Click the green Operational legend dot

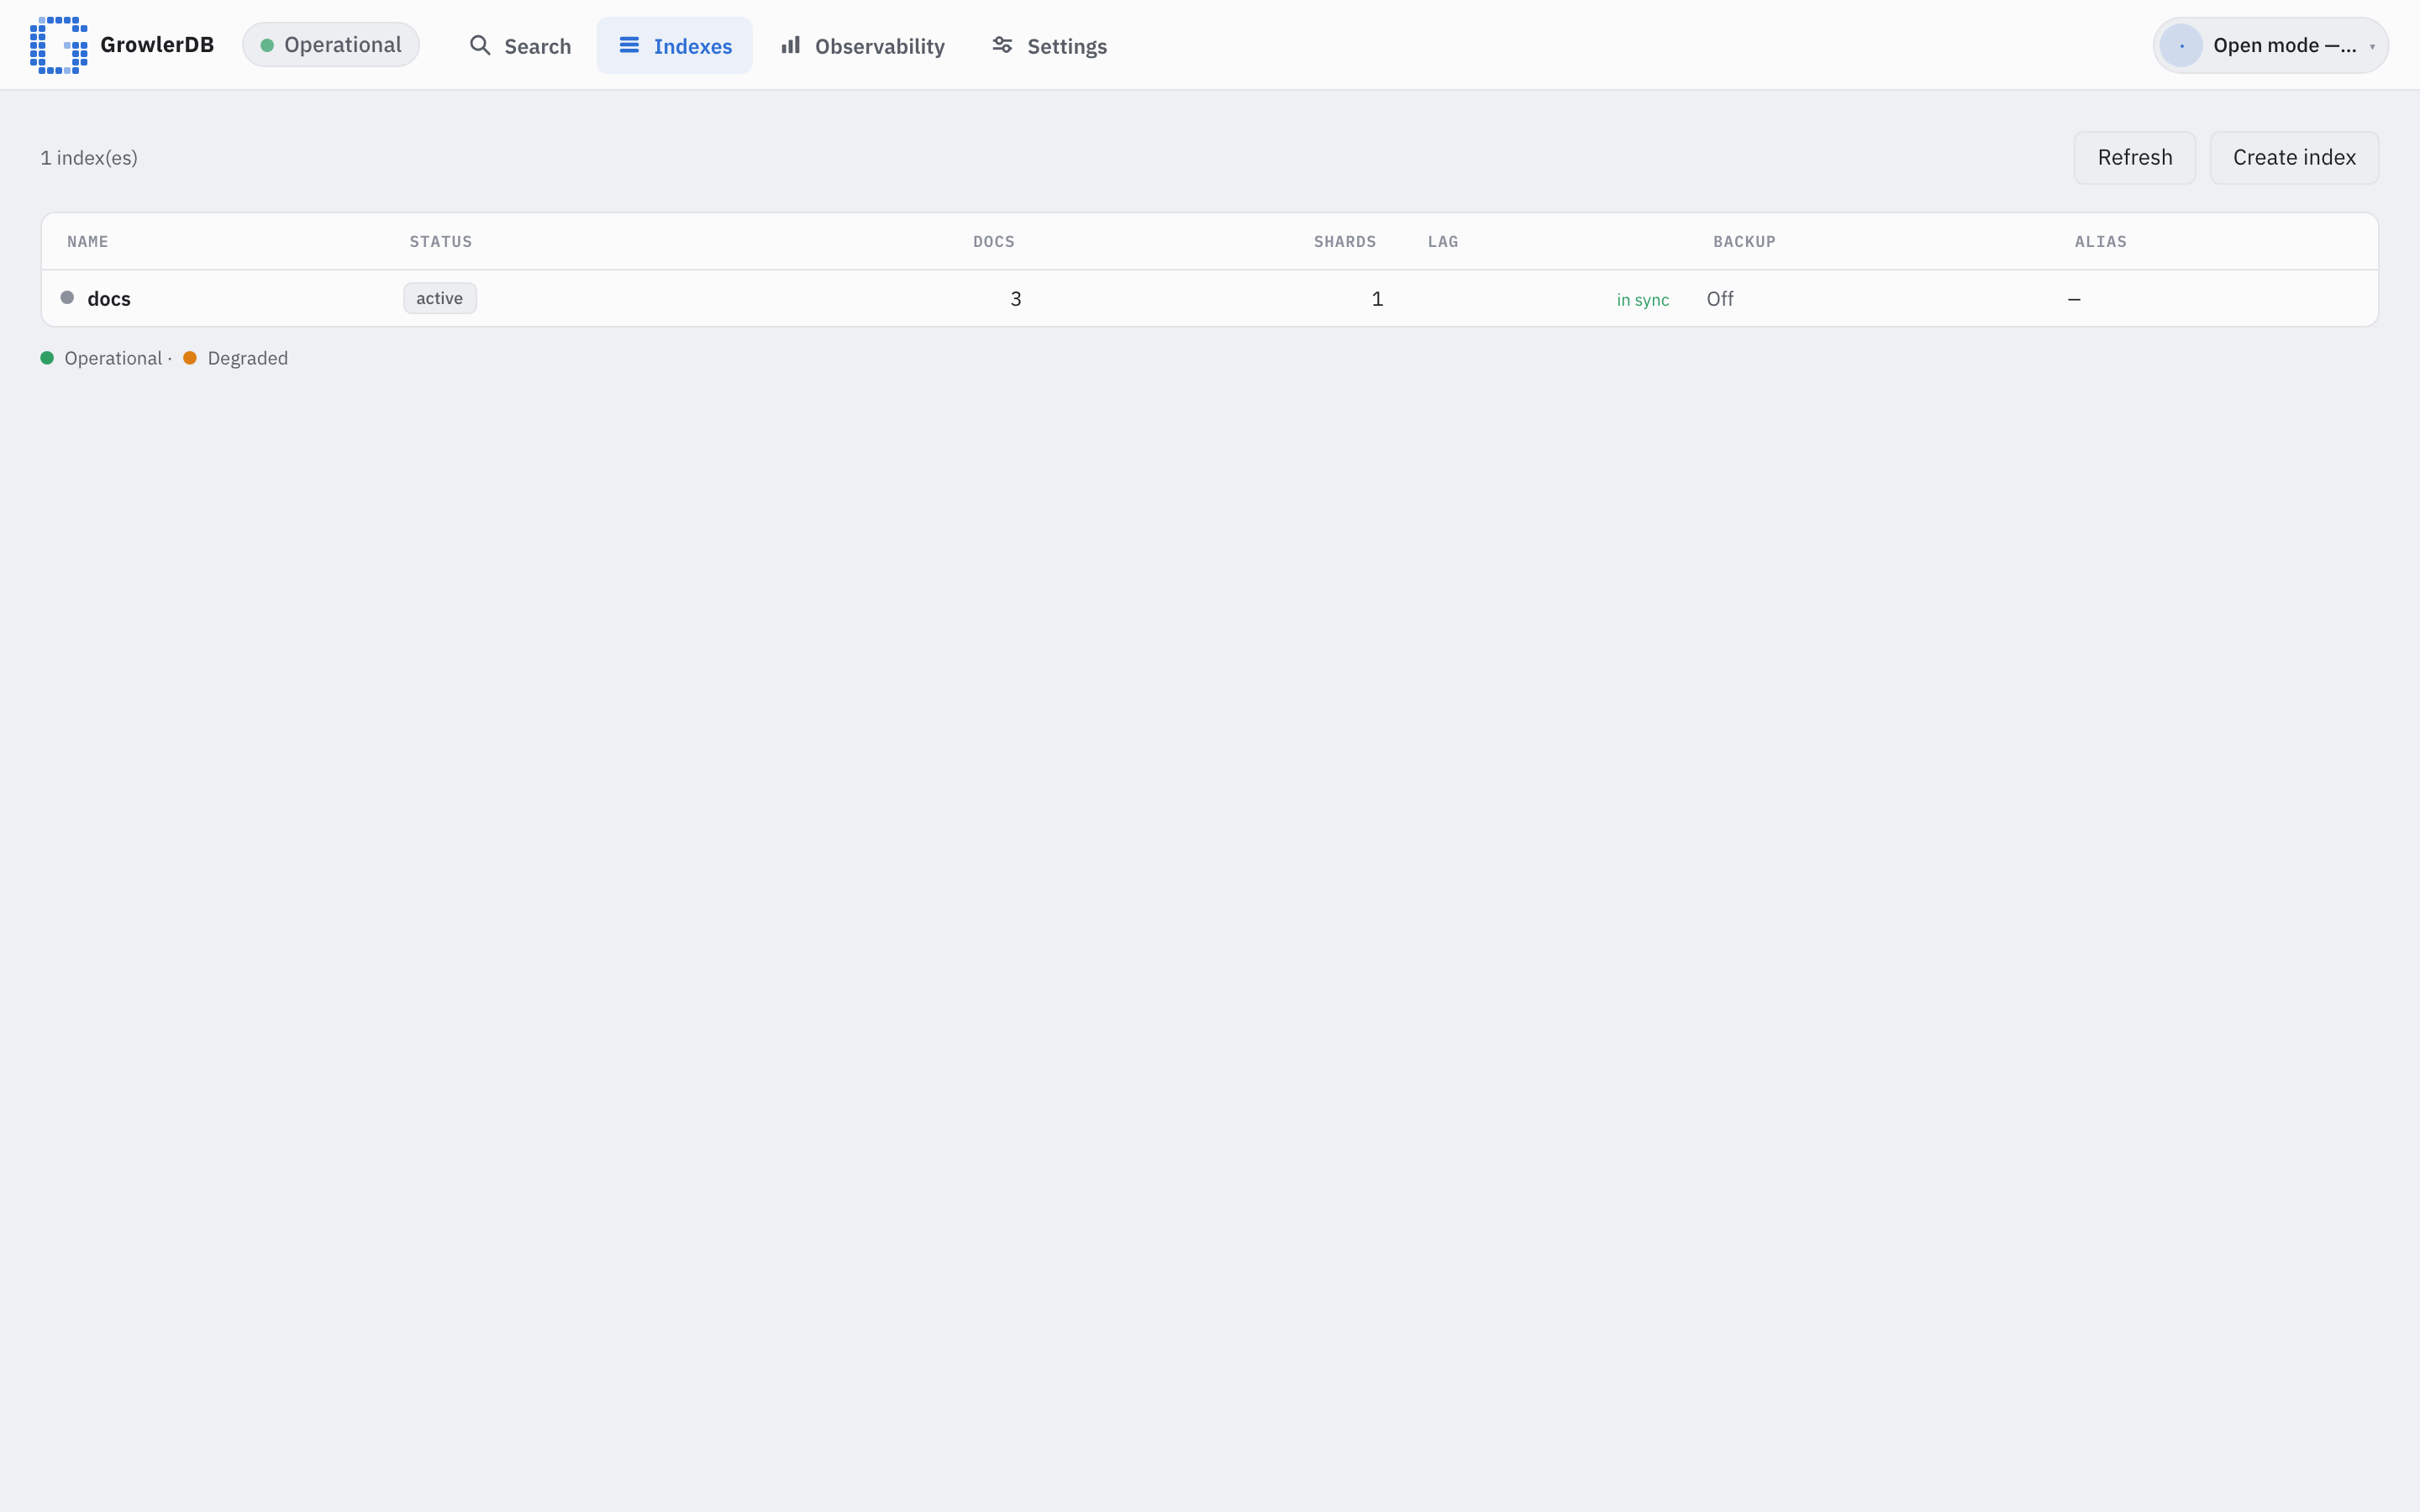47,358
